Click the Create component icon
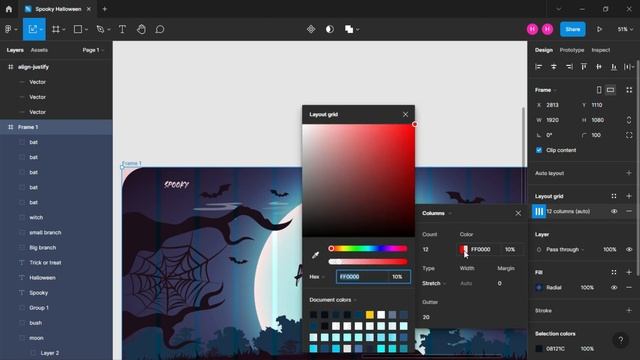Viewport: 640px width, 360px height. (x=311, y=29)
